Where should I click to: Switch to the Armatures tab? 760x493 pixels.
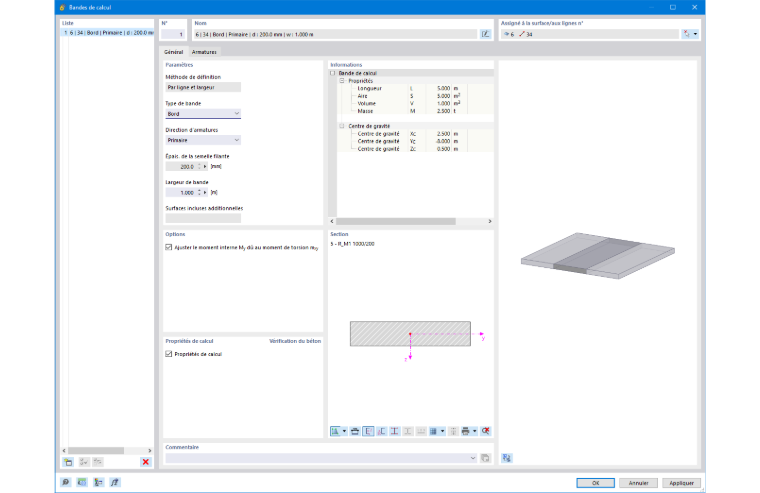(204, 52)
